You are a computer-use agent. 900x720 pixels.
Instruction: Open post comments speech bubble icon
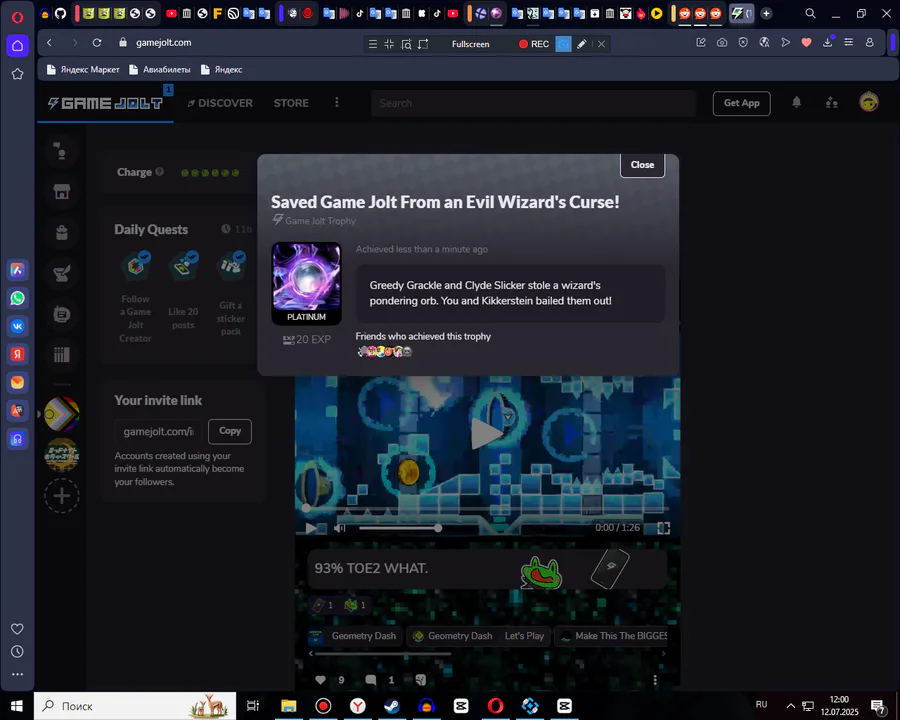pos(371,680)
